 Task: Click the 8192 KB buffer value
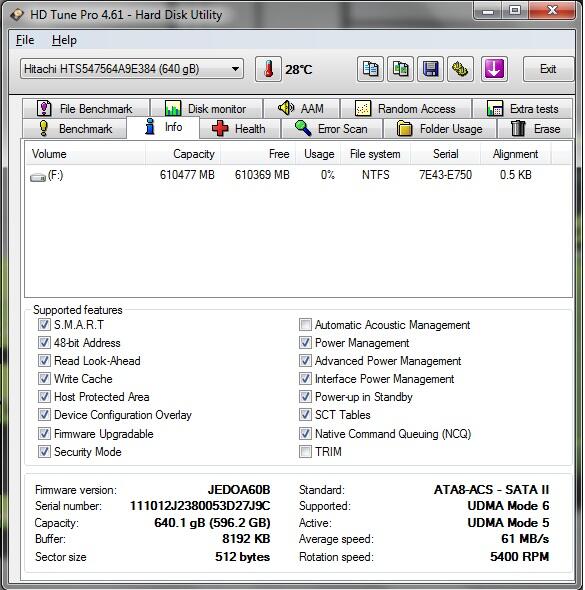tap(246, 539)
